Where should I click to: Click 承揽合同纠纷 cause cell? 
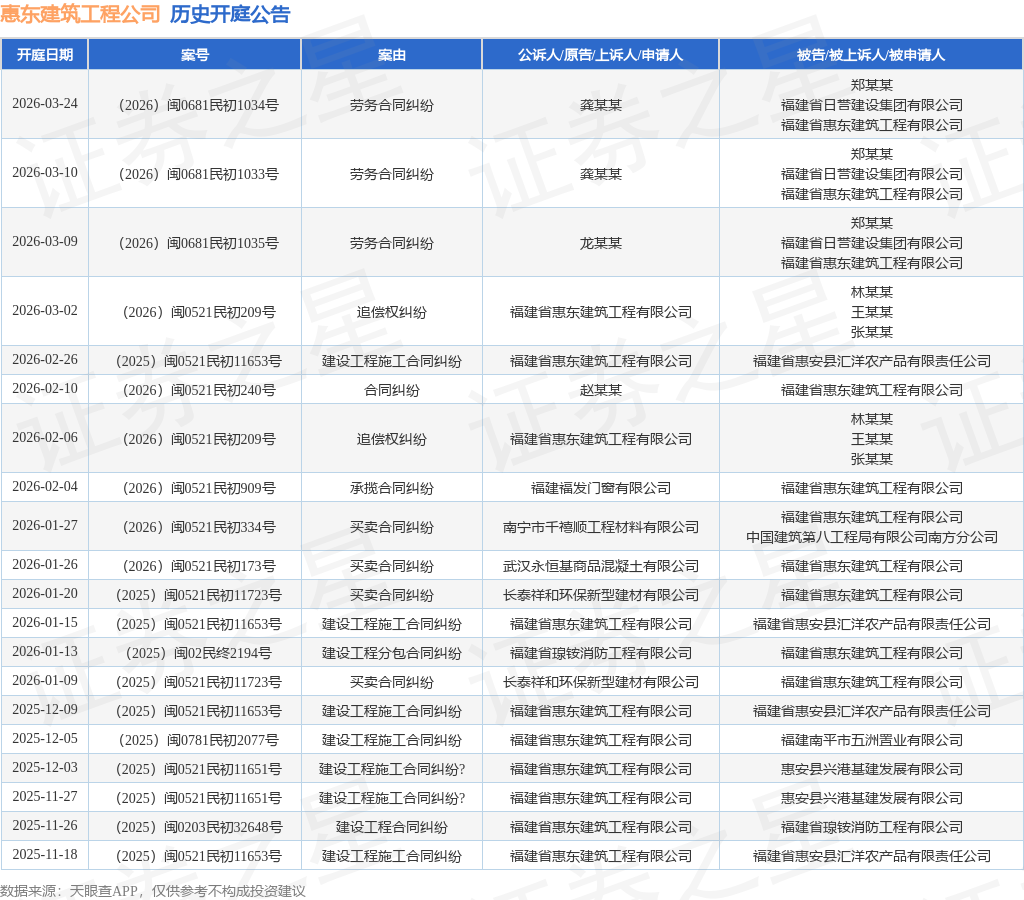tap(392, 489)
